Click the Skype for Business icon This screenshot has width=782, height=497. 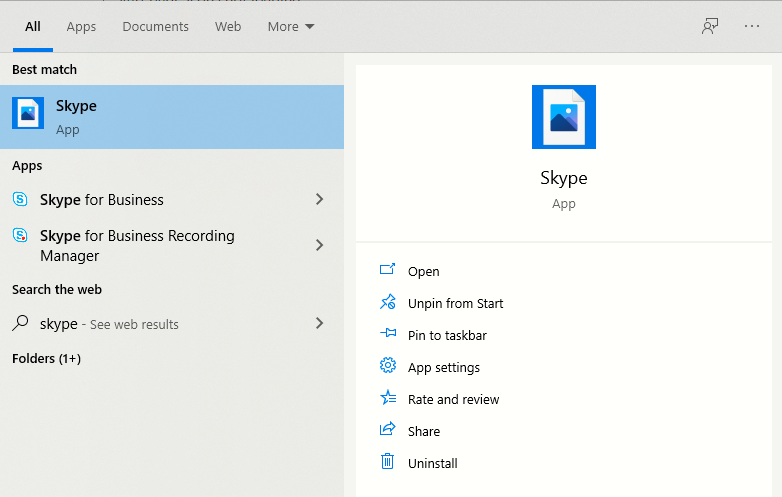20,199
